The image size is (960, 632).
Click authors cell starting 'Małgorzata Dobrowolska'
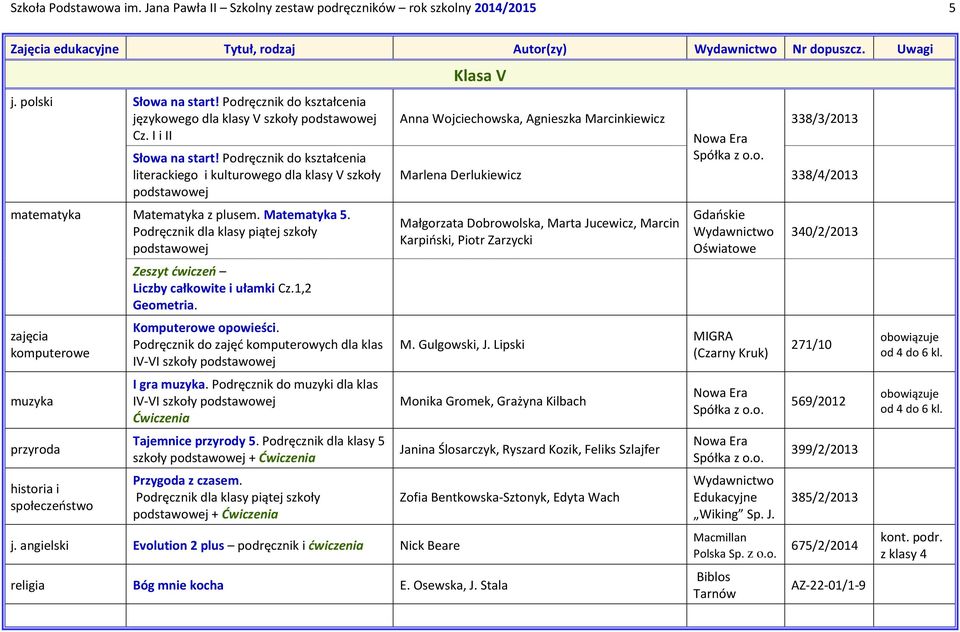(539, 231)
